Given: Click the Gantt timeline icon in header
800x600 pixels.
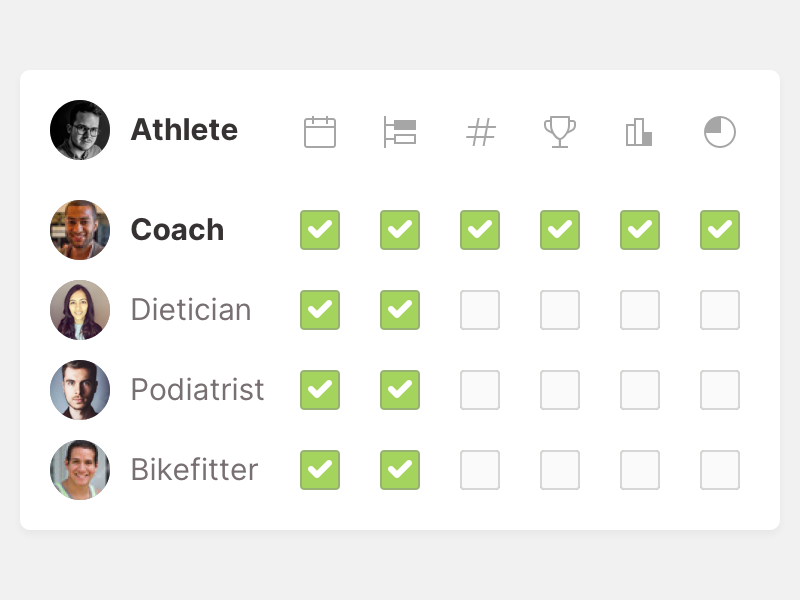Looking at the screenshot, I should [x=400, y=132].
